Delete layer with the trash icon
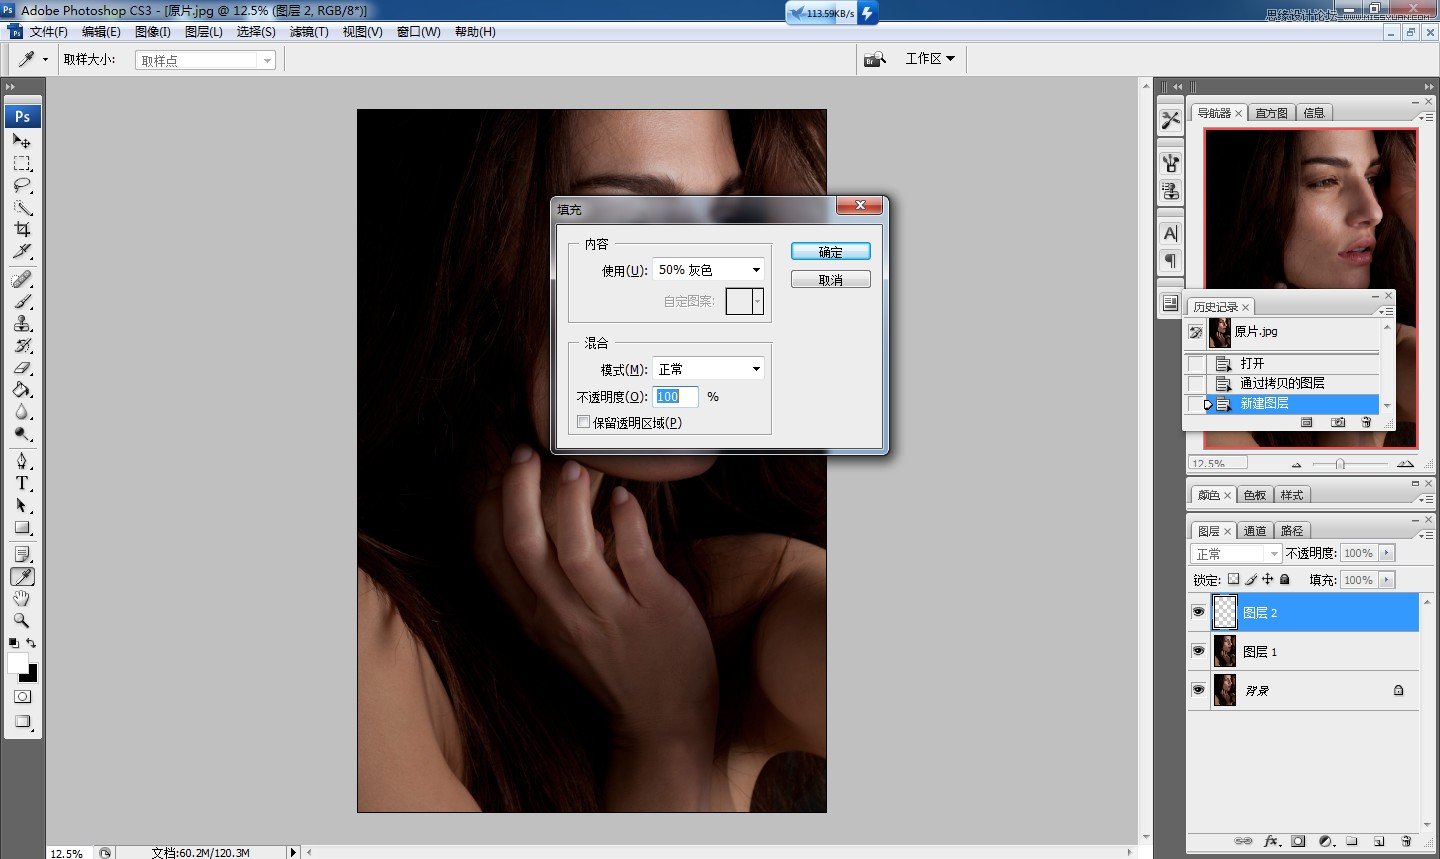This screenshot has height=859, width=1440. click(1406, 841)
